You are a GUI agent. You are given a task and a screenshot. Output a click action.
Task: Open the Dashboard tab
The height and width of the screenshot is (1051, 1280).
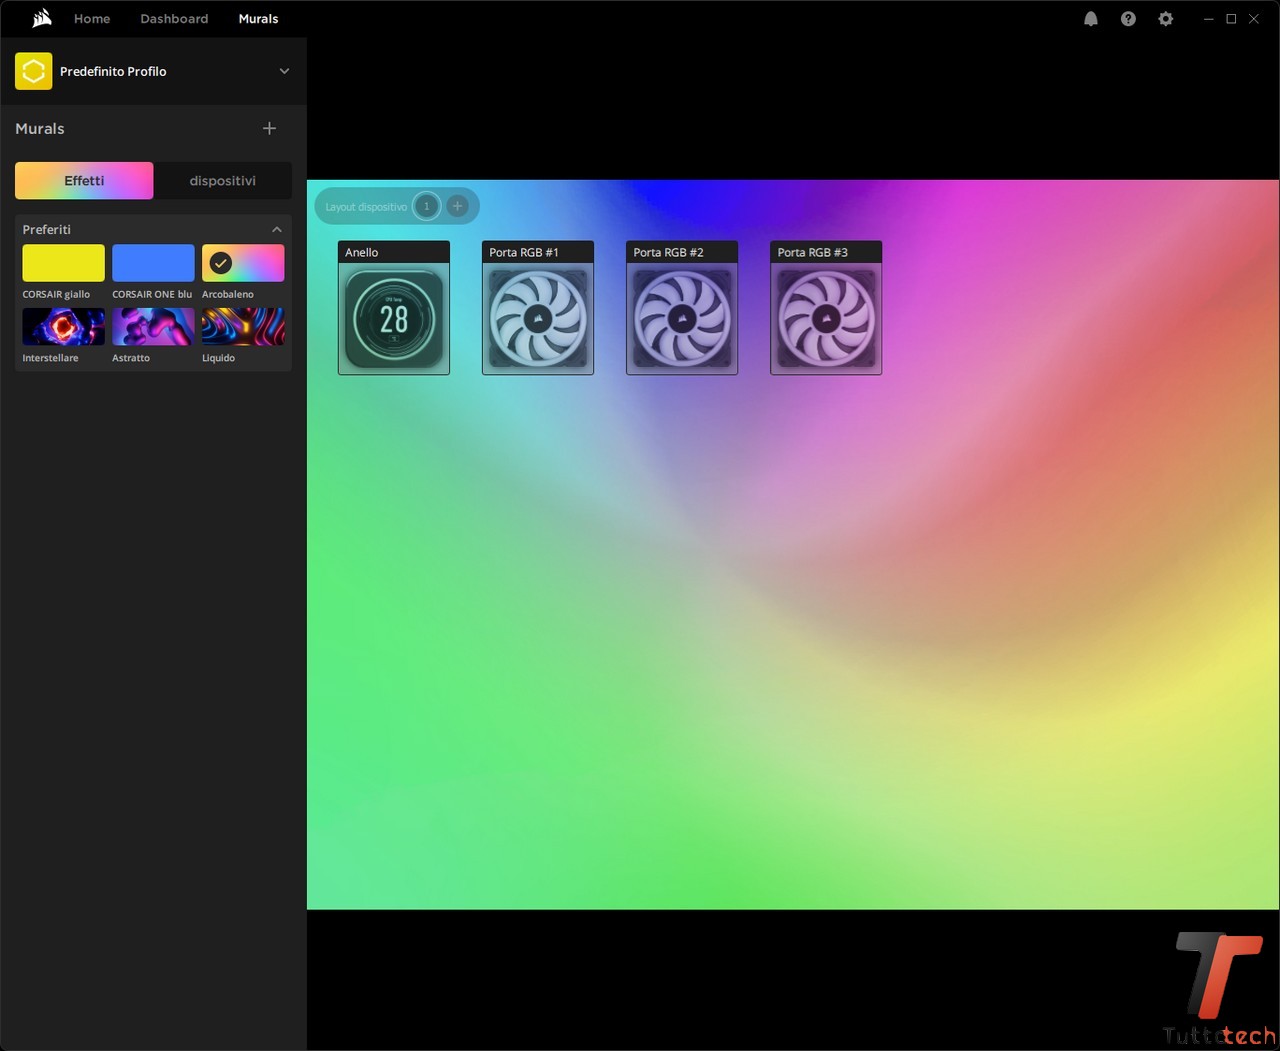[x=174, y=19]
